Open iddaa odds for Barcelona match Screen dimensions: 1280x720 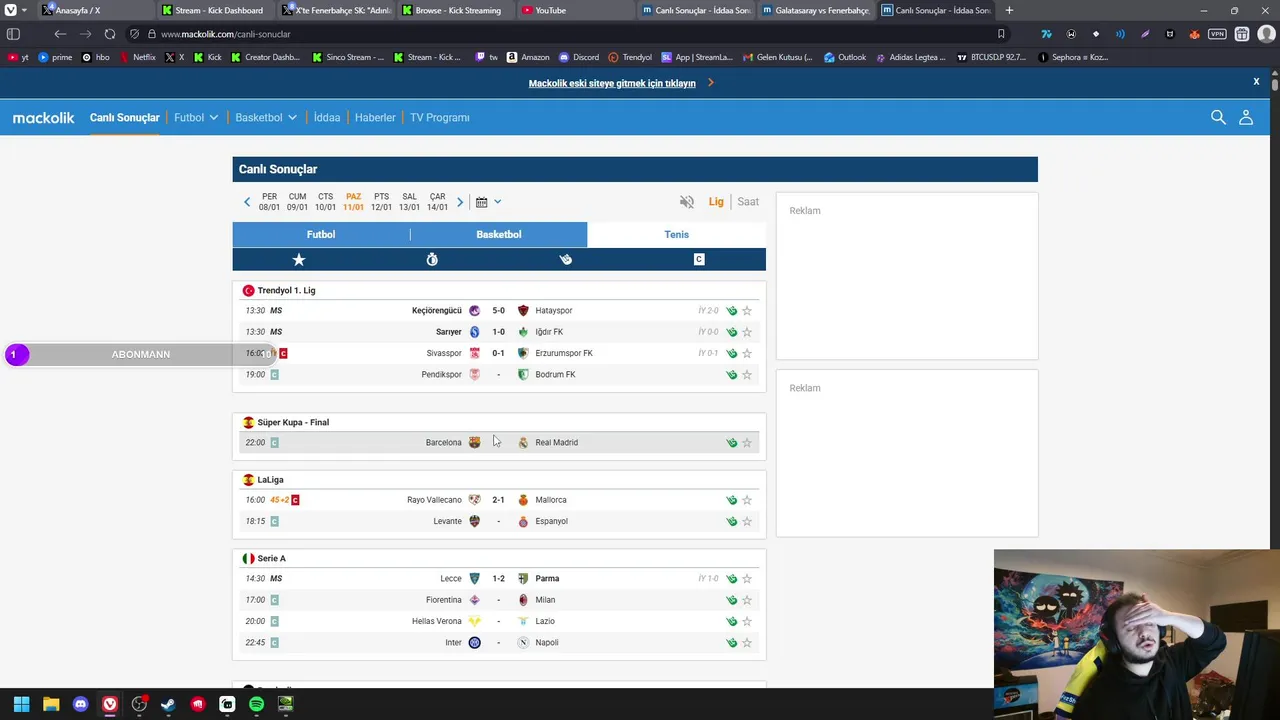point(732,443)
